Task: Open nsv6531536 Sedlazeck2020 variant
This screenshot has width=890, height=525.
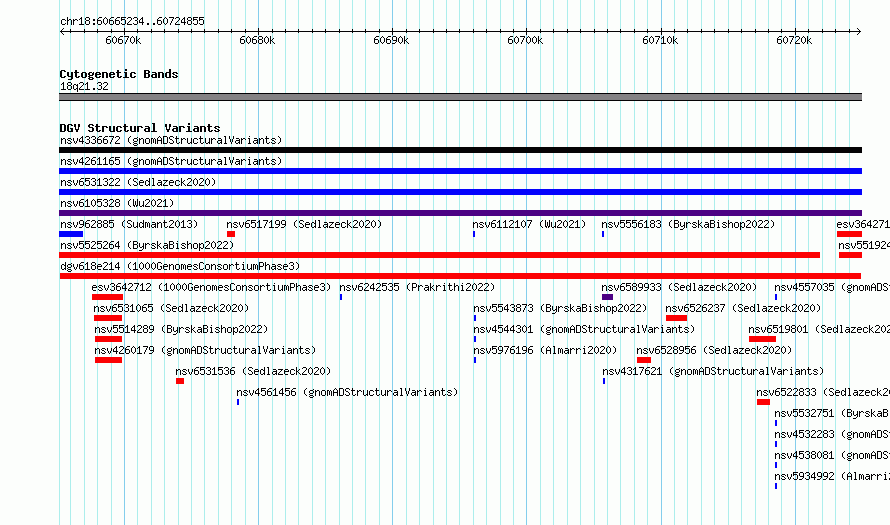Action: coord(253,371)
